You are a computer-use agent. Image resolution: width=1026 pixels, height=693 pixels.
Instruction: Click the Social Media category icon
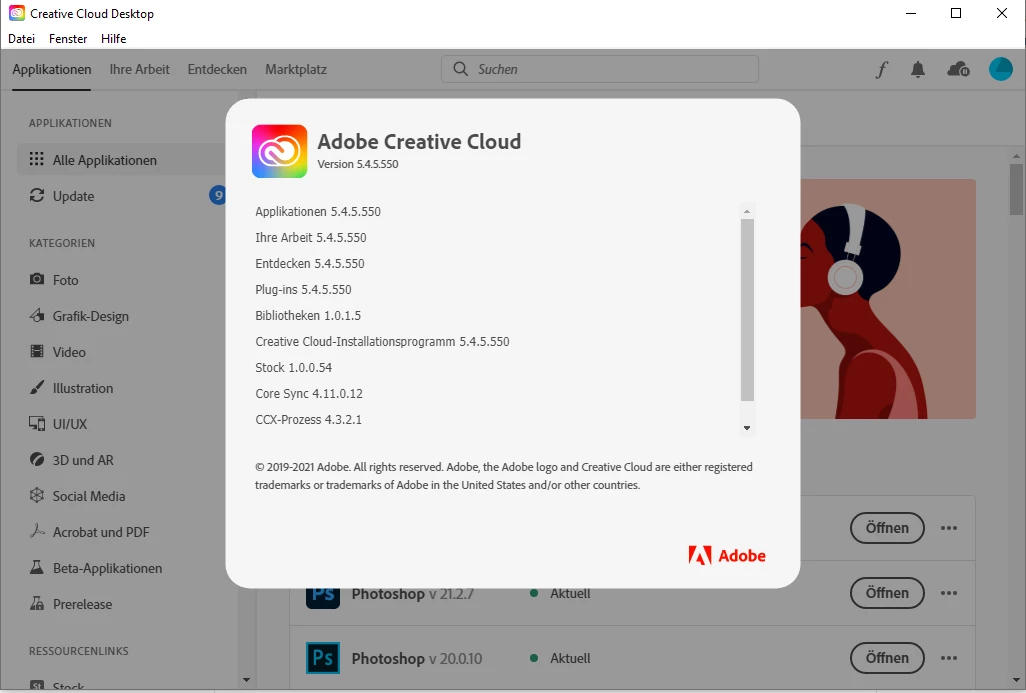tap(37, 495)
